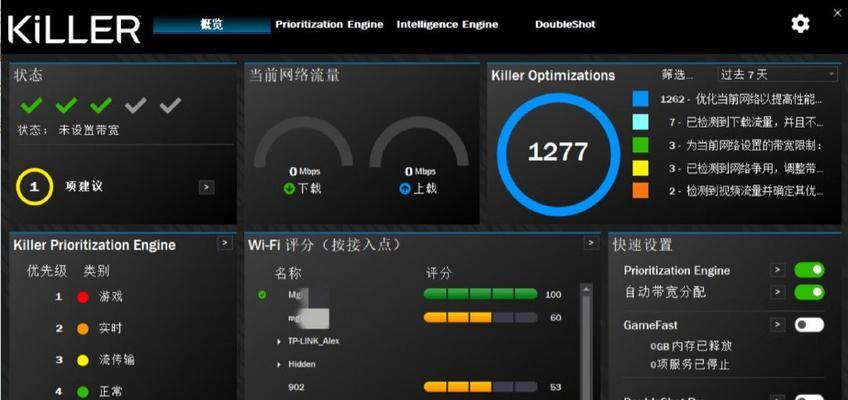Click the second green status checkmark
Viewport: 848px width, 400px height.
pyautogui.click(x=66, y=105)
